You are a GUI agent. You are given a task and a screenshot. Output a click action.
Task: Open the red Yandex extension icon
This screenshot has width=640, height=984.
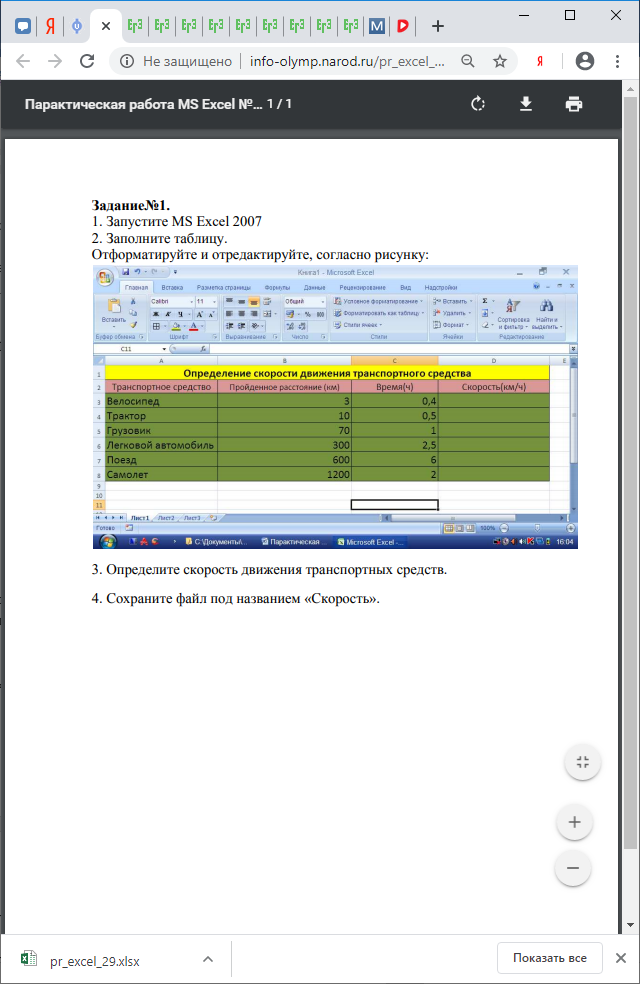point(540,61)
